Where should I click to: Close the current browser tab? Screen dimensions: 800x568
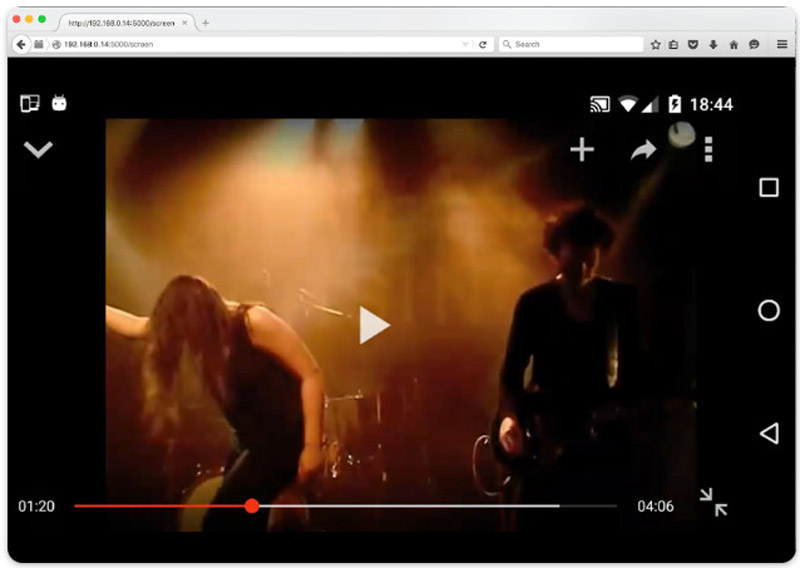tap(185, 23)
